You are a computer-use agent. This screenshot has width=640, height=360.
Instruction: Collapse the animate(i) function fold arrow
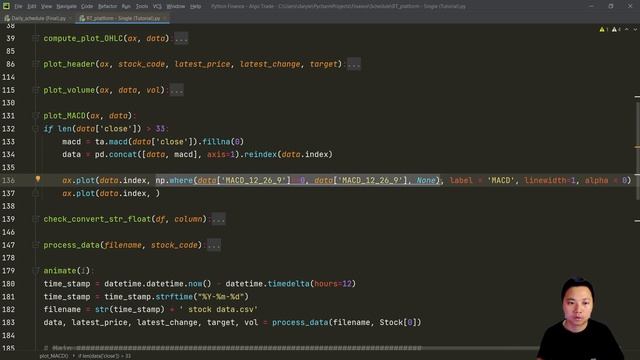tap(36, 271)
